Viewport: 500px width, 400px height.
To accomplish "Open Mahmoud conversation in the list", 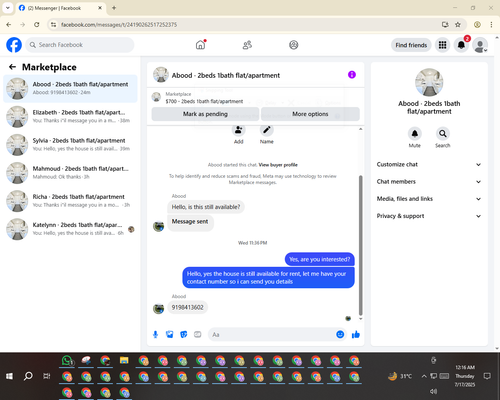I will click(70, 173).
